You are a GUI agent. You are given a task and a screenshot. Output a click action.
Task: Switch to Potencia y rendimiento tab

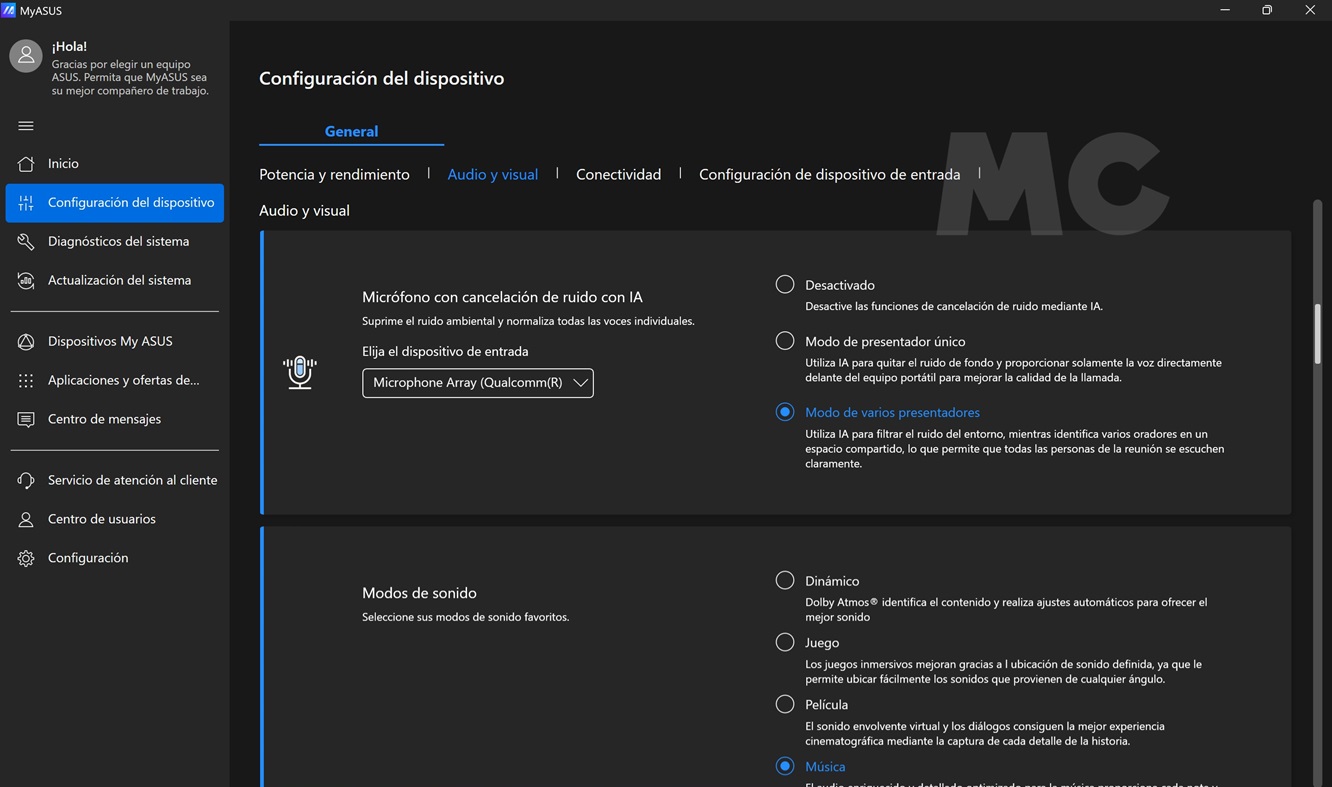pos(334,175)
